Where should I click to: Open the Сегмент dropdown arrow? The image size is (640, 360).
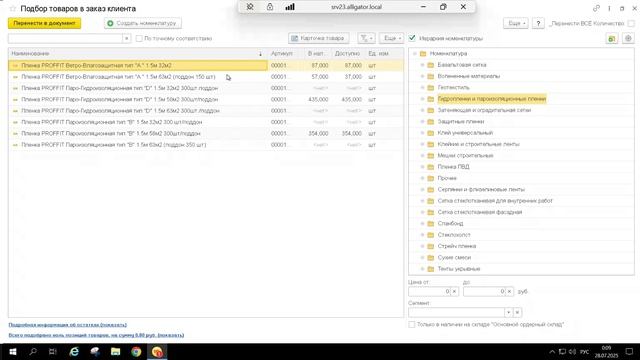[508, 312]
